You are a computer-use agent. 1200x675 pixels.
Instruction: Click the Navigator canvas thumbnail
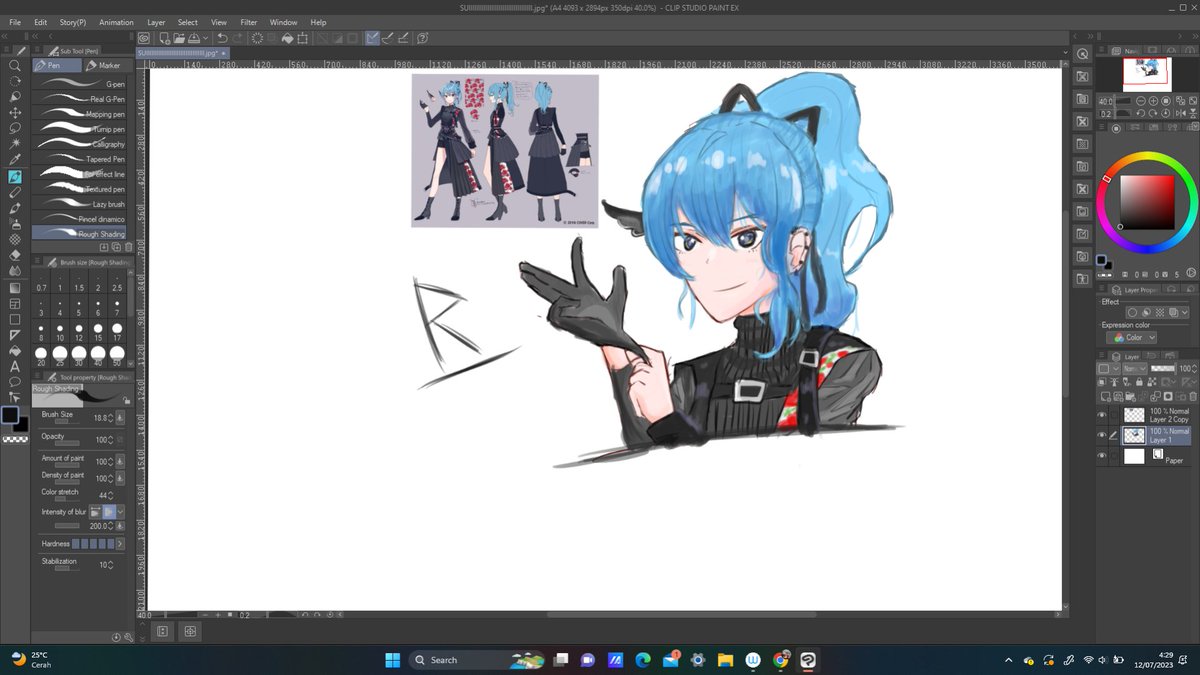[x=1147, y=74]
